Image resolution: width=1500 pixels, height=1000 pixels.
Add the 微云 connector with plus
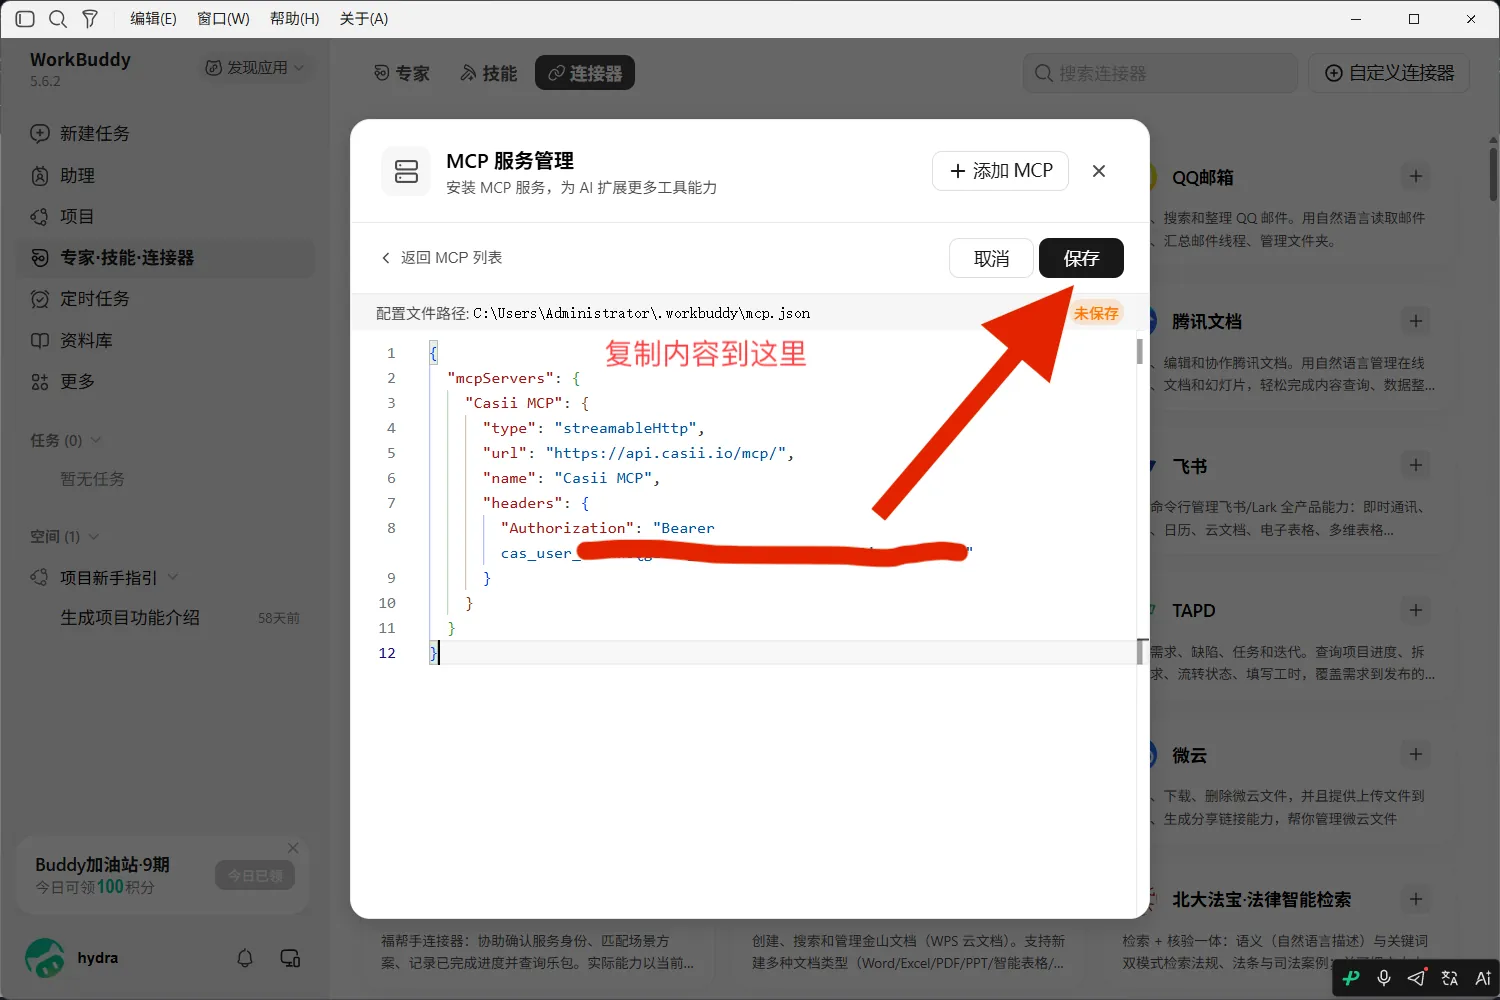(x=1416, y=754)
